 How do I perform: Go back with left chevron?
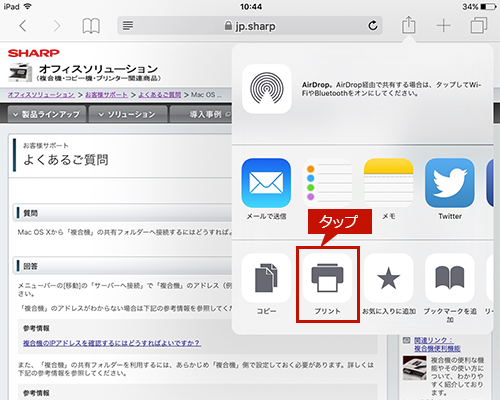(x=23, y=26)
